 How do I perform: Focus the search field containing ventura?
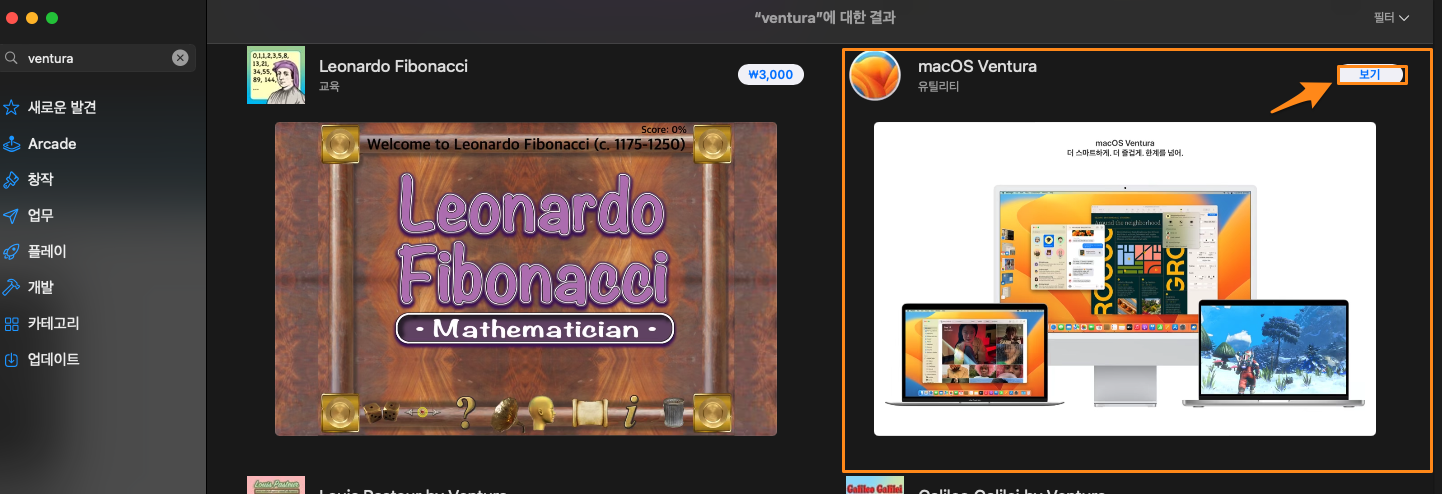pyautogui.click(x=97, y=58)
